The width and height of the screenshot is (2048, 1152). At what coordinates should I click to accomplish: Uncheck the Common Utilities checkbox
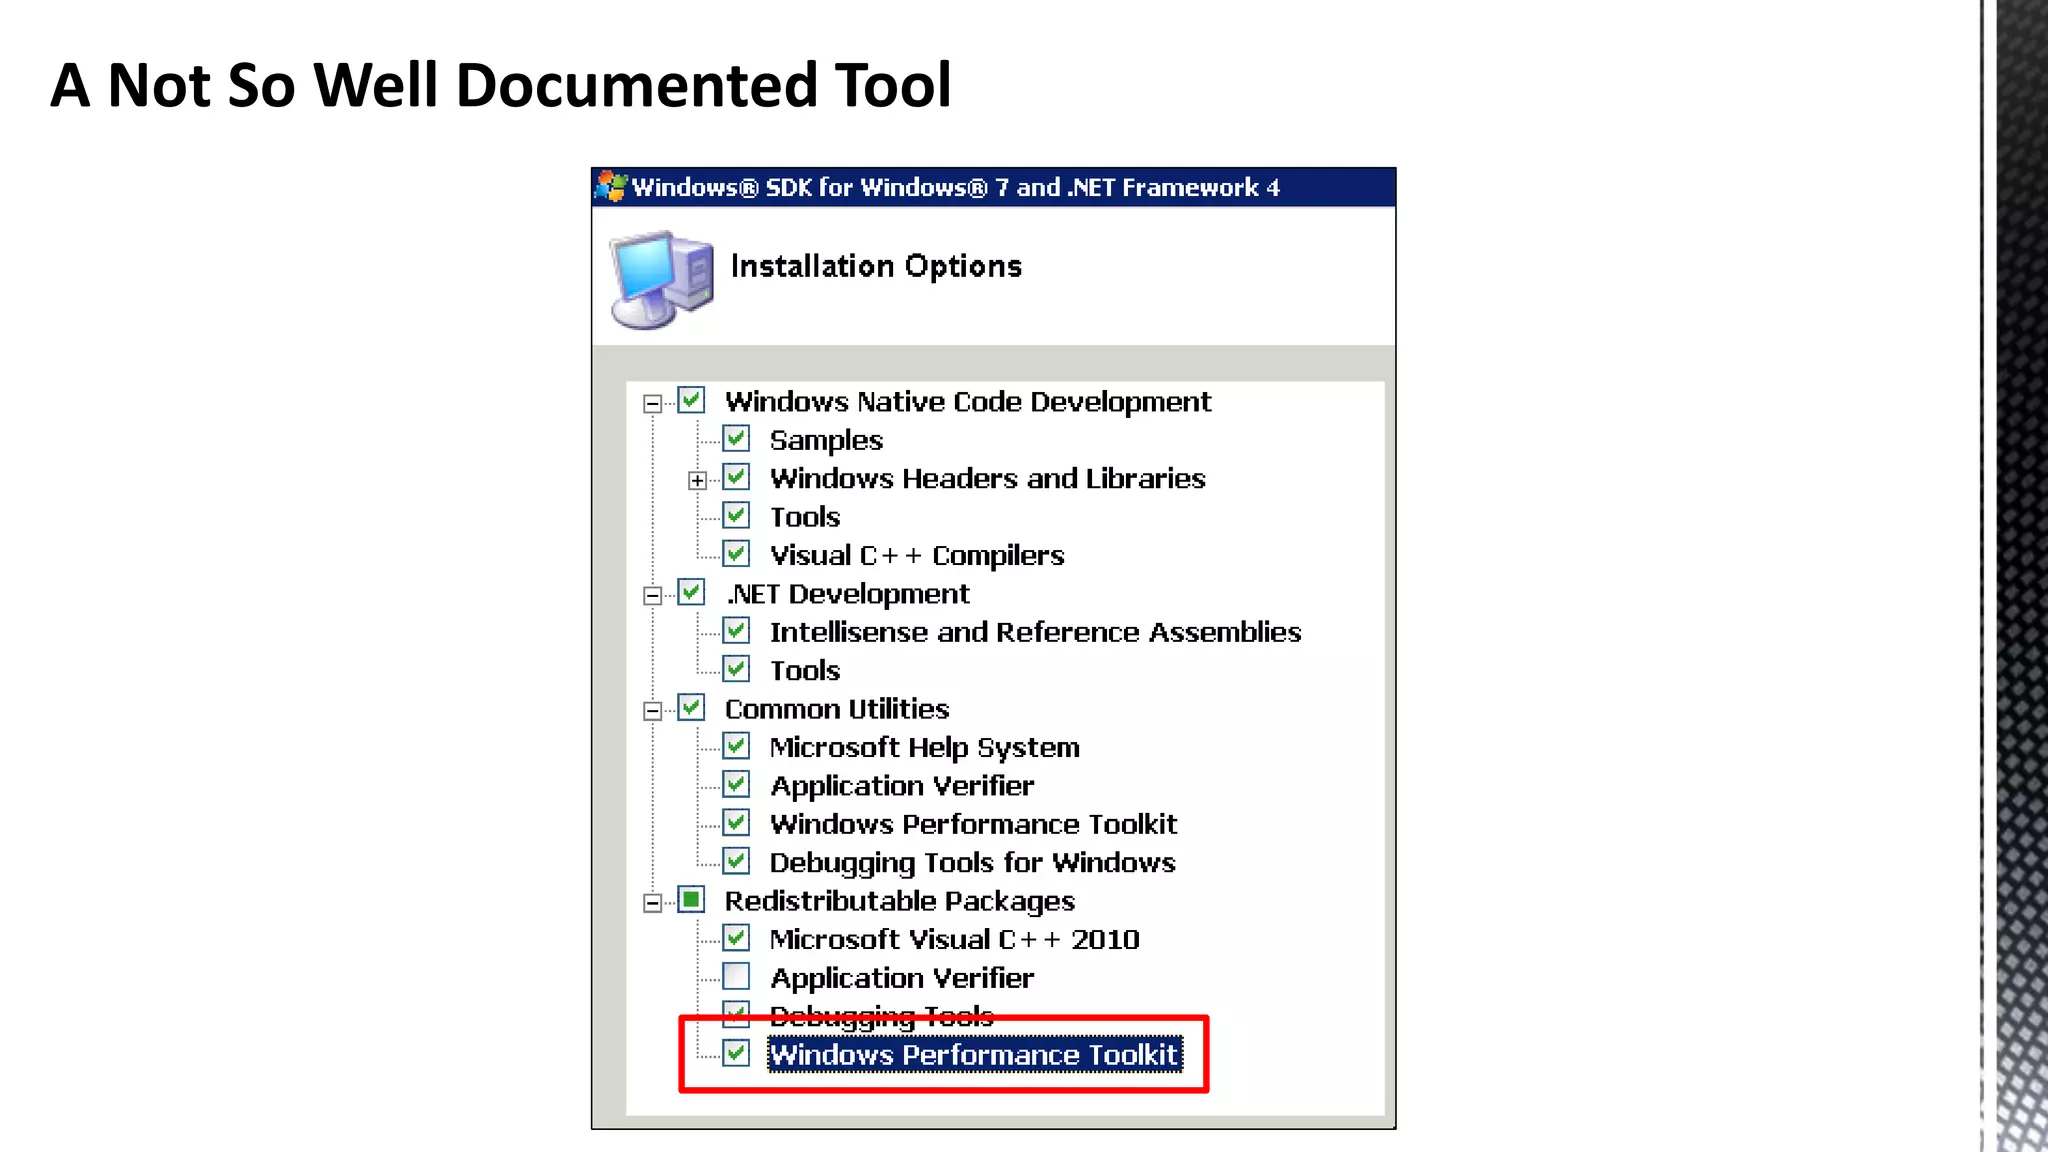click(691, 708)
